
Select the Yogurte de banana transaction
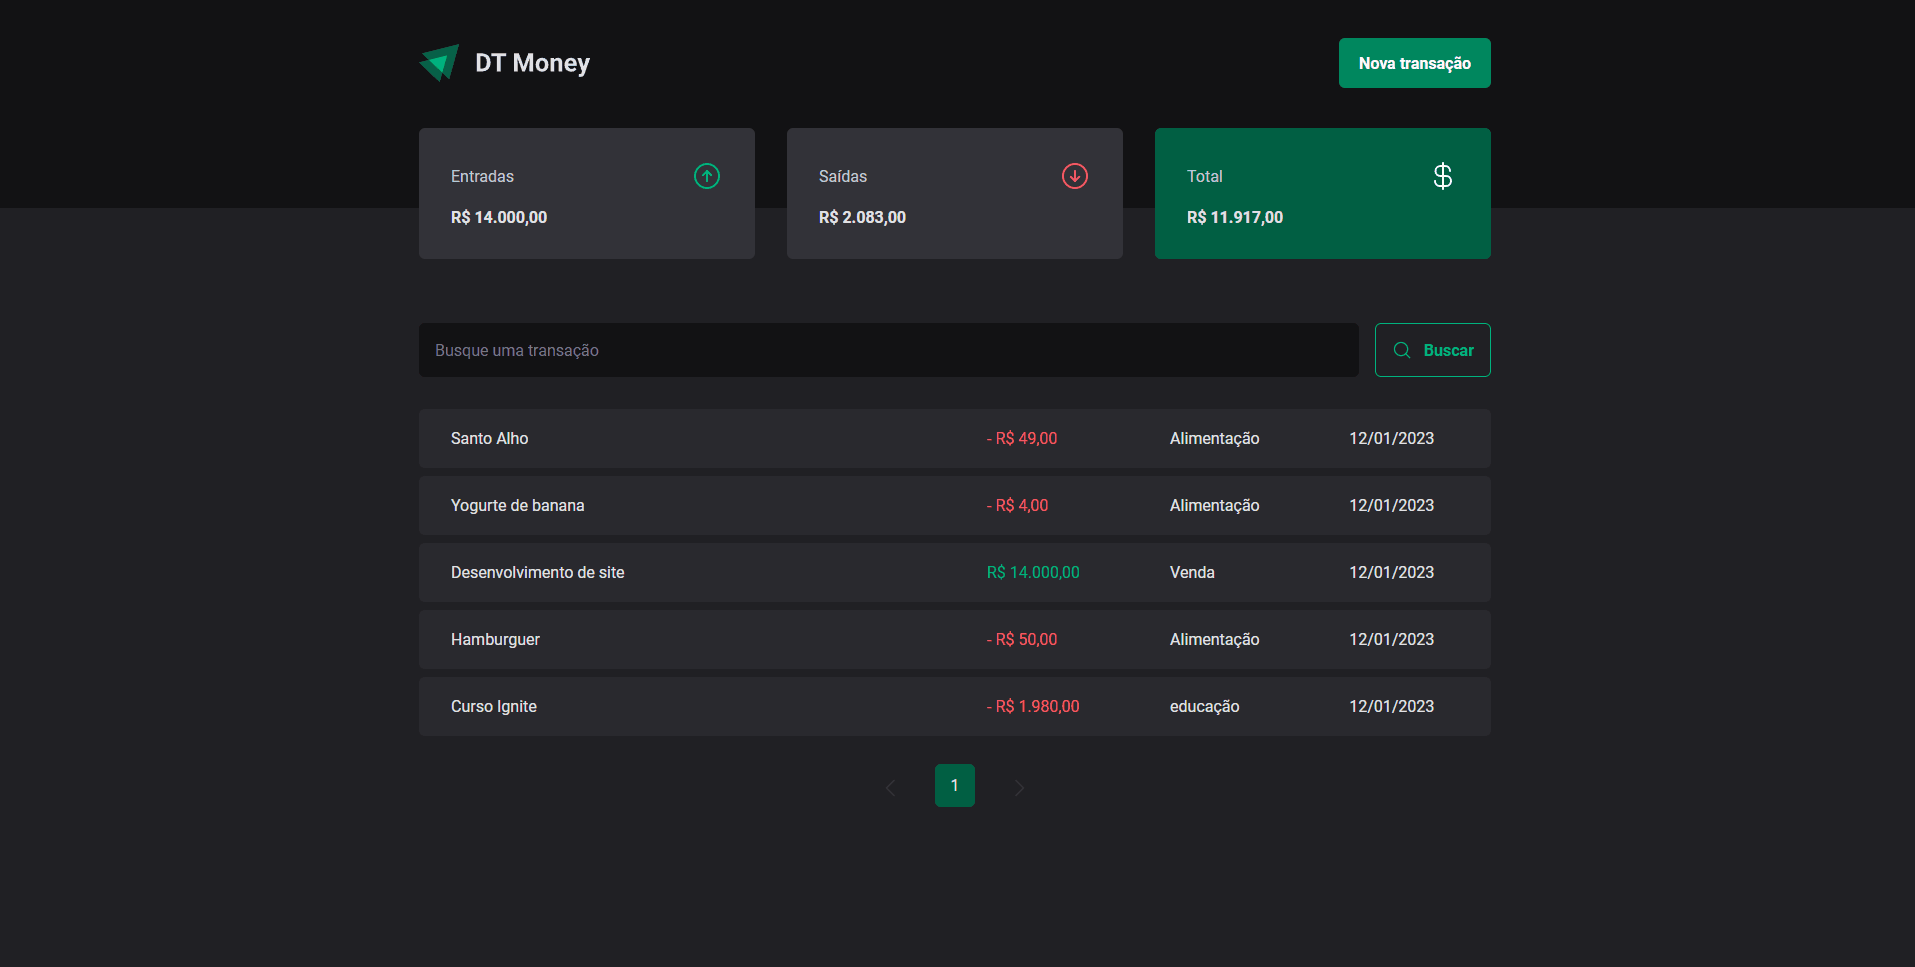tap(518, 506)
